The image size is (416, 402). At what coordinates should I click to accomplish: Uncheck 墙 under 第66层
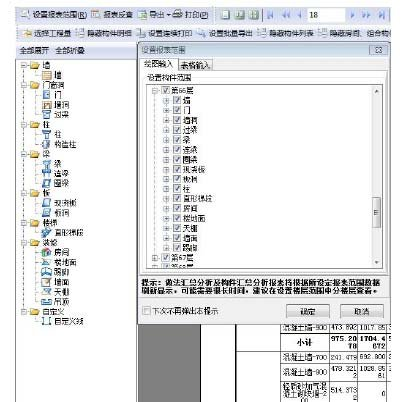point(177,100)
